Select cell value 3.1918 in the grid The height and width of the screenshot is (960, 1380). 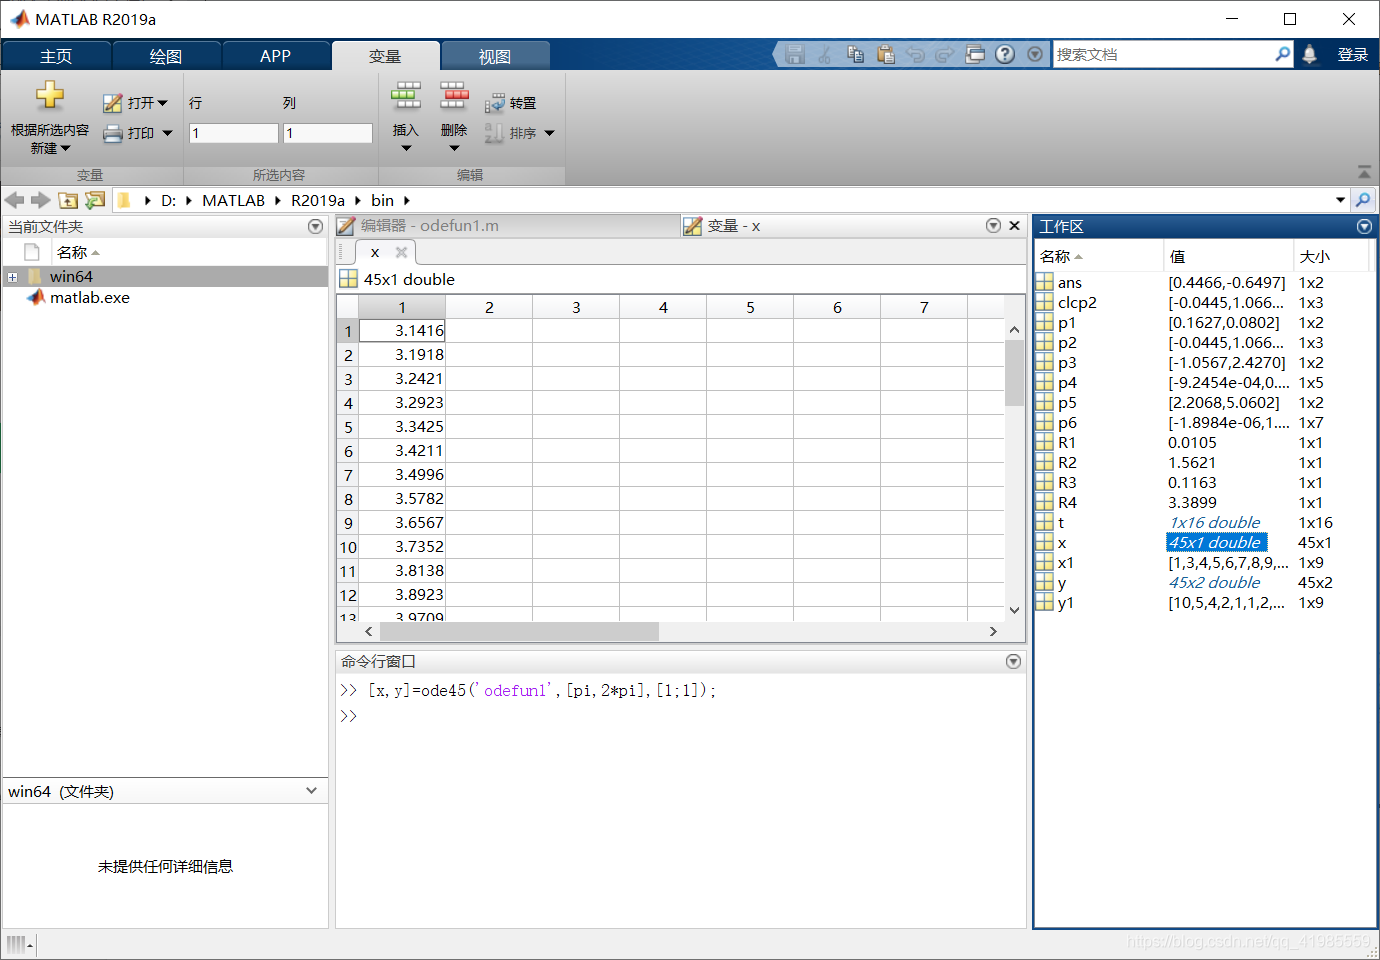tap(402, 354)
